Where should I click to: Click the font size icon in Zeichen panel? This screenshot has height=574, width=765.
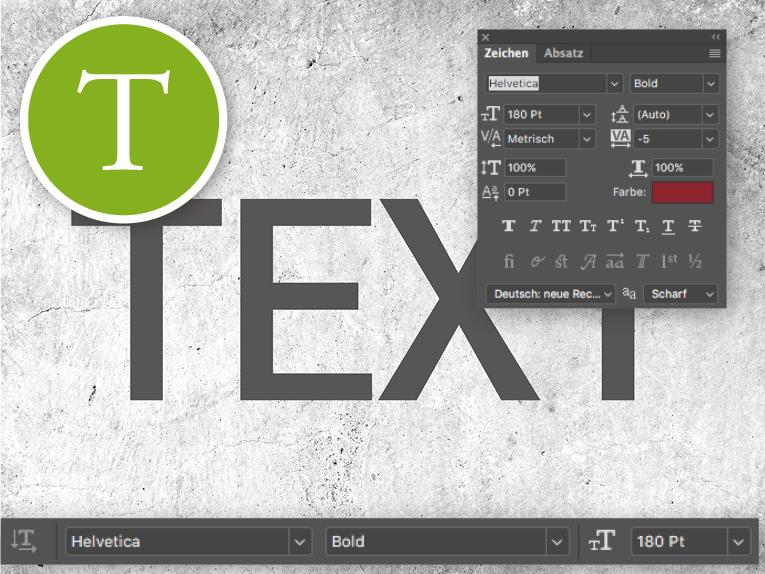point(490,115)
